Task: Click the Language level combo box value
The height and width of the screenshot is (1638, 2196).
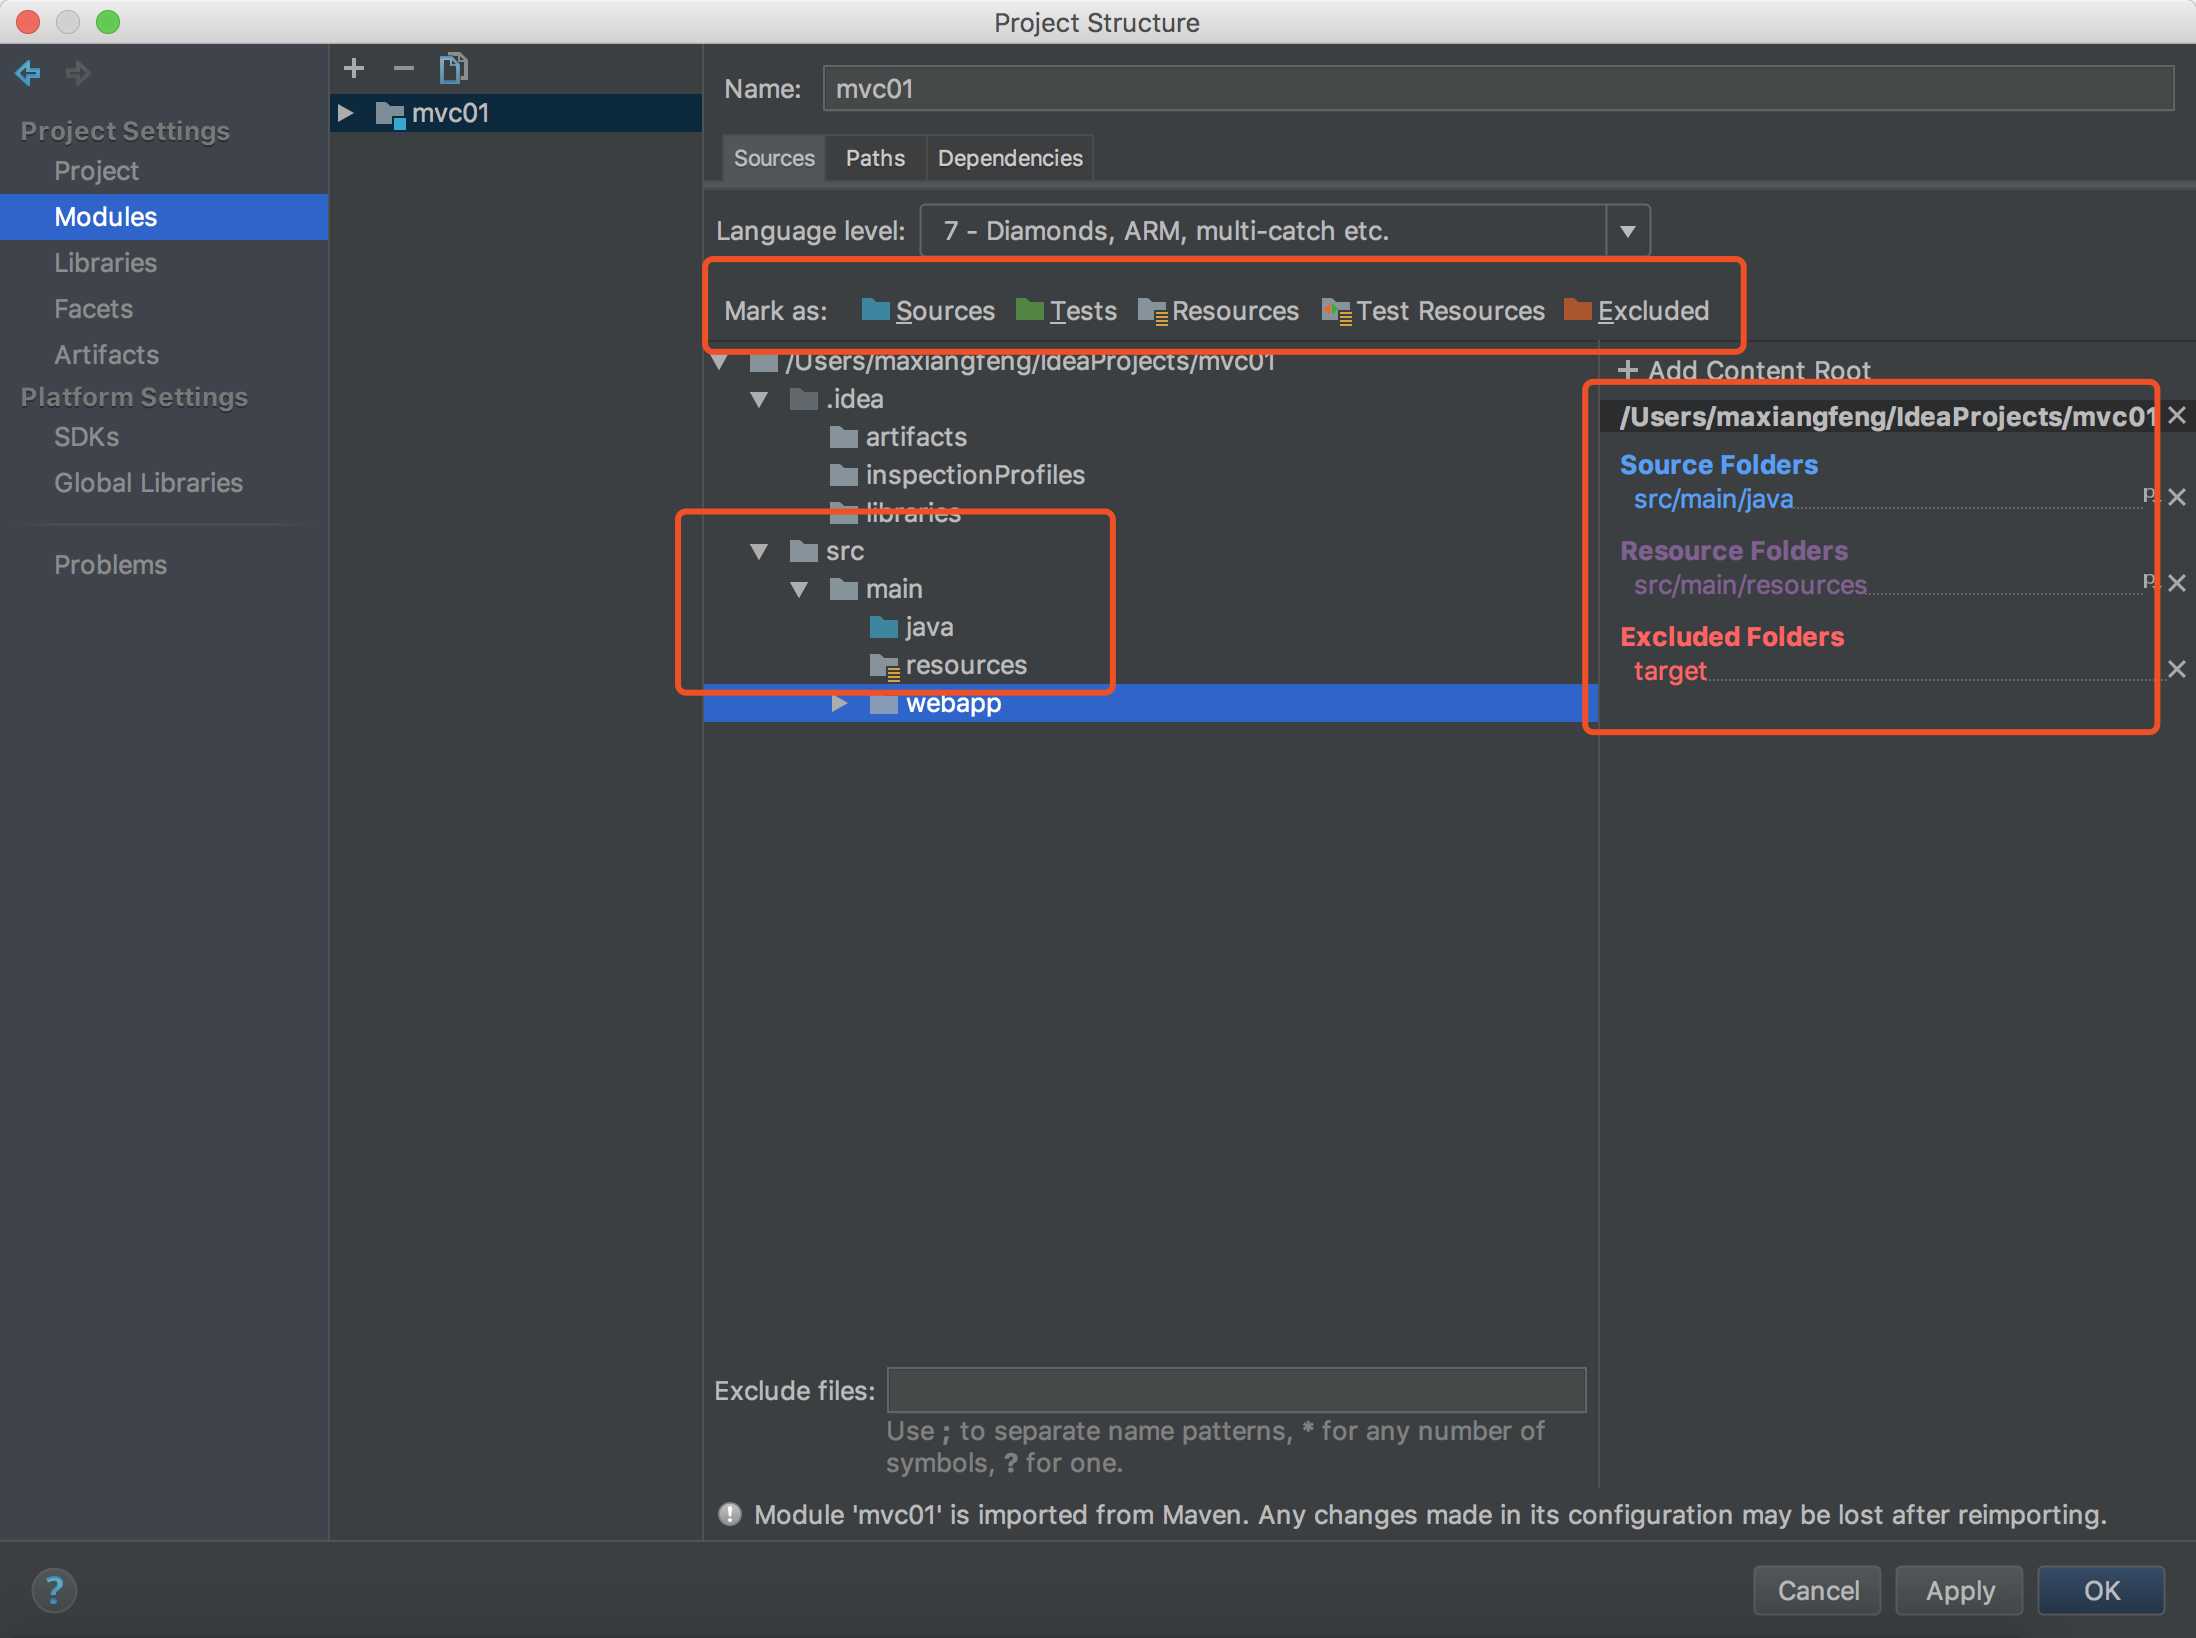Action: (x=1263, y=231)
